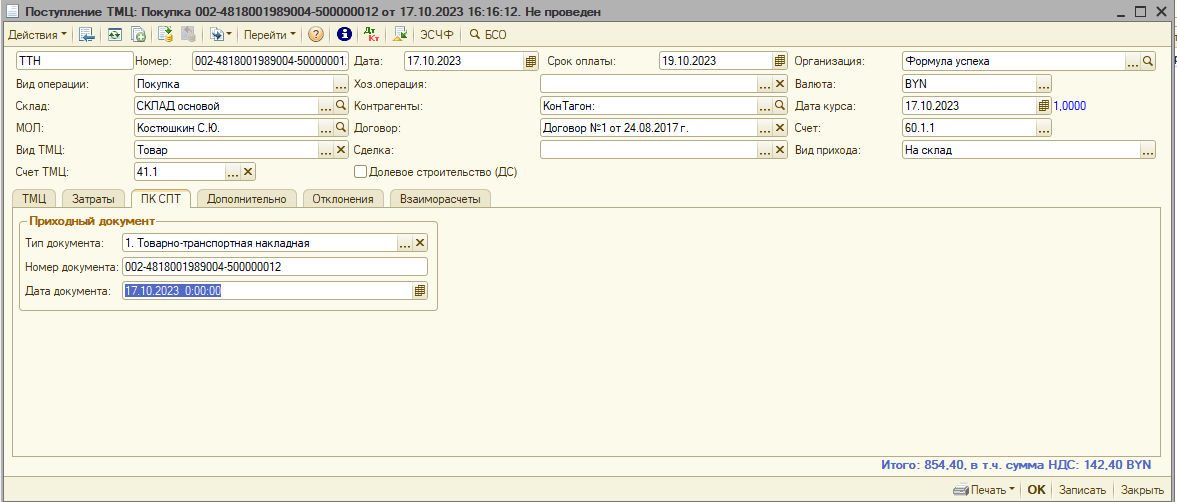The height and width of the screenshot is (502, 1177).
Task: Click into the Номер документа field
Action: pyautogui.click(x=273, y=267)
